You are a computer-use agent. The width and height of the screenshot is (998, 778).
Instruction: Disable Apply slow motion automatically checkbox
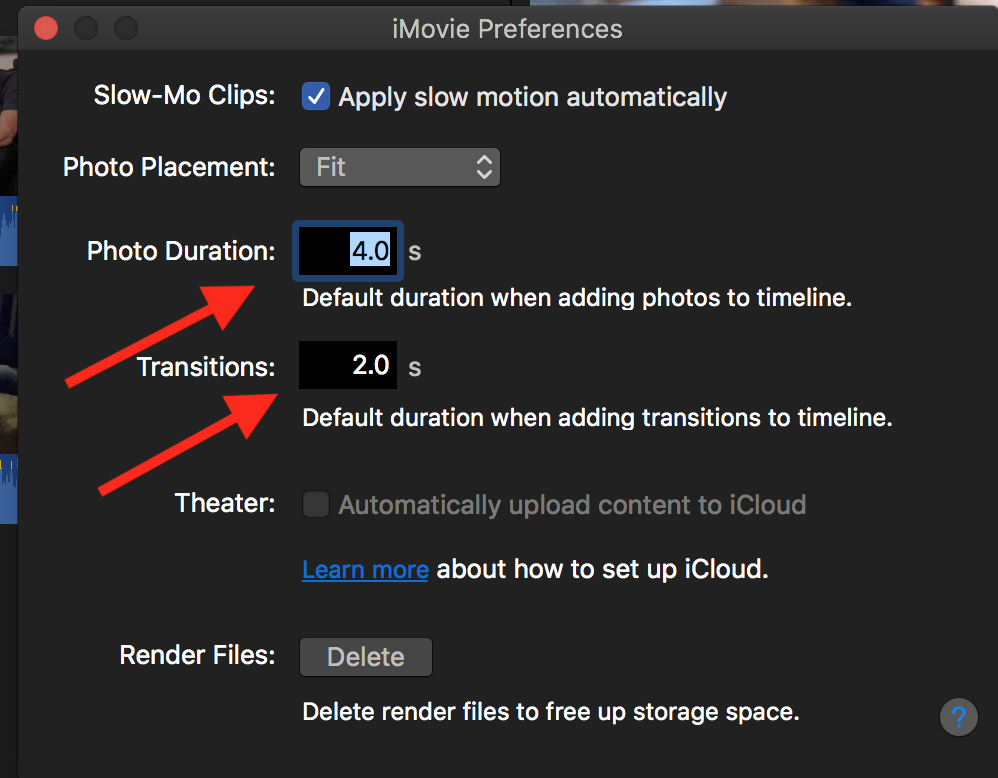(316, 97)
